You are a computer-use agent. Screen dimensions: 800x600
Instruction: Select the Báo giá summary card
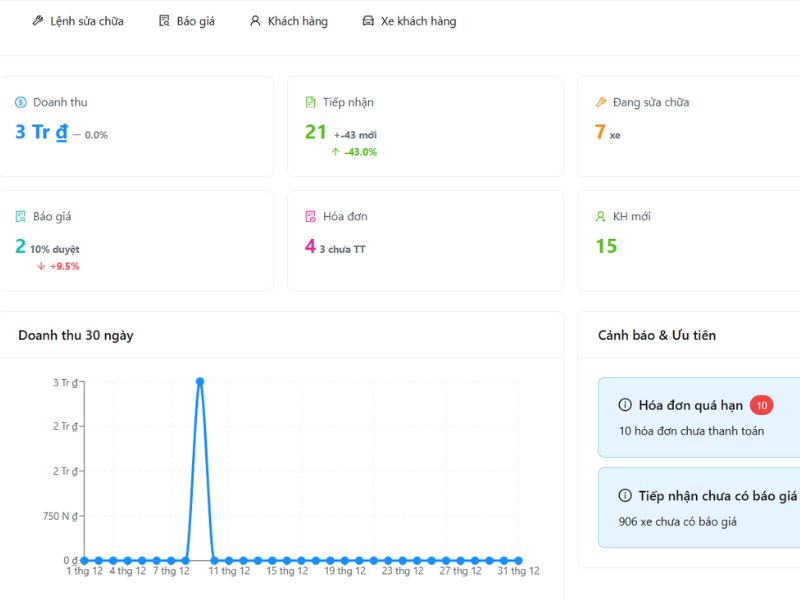136,241
